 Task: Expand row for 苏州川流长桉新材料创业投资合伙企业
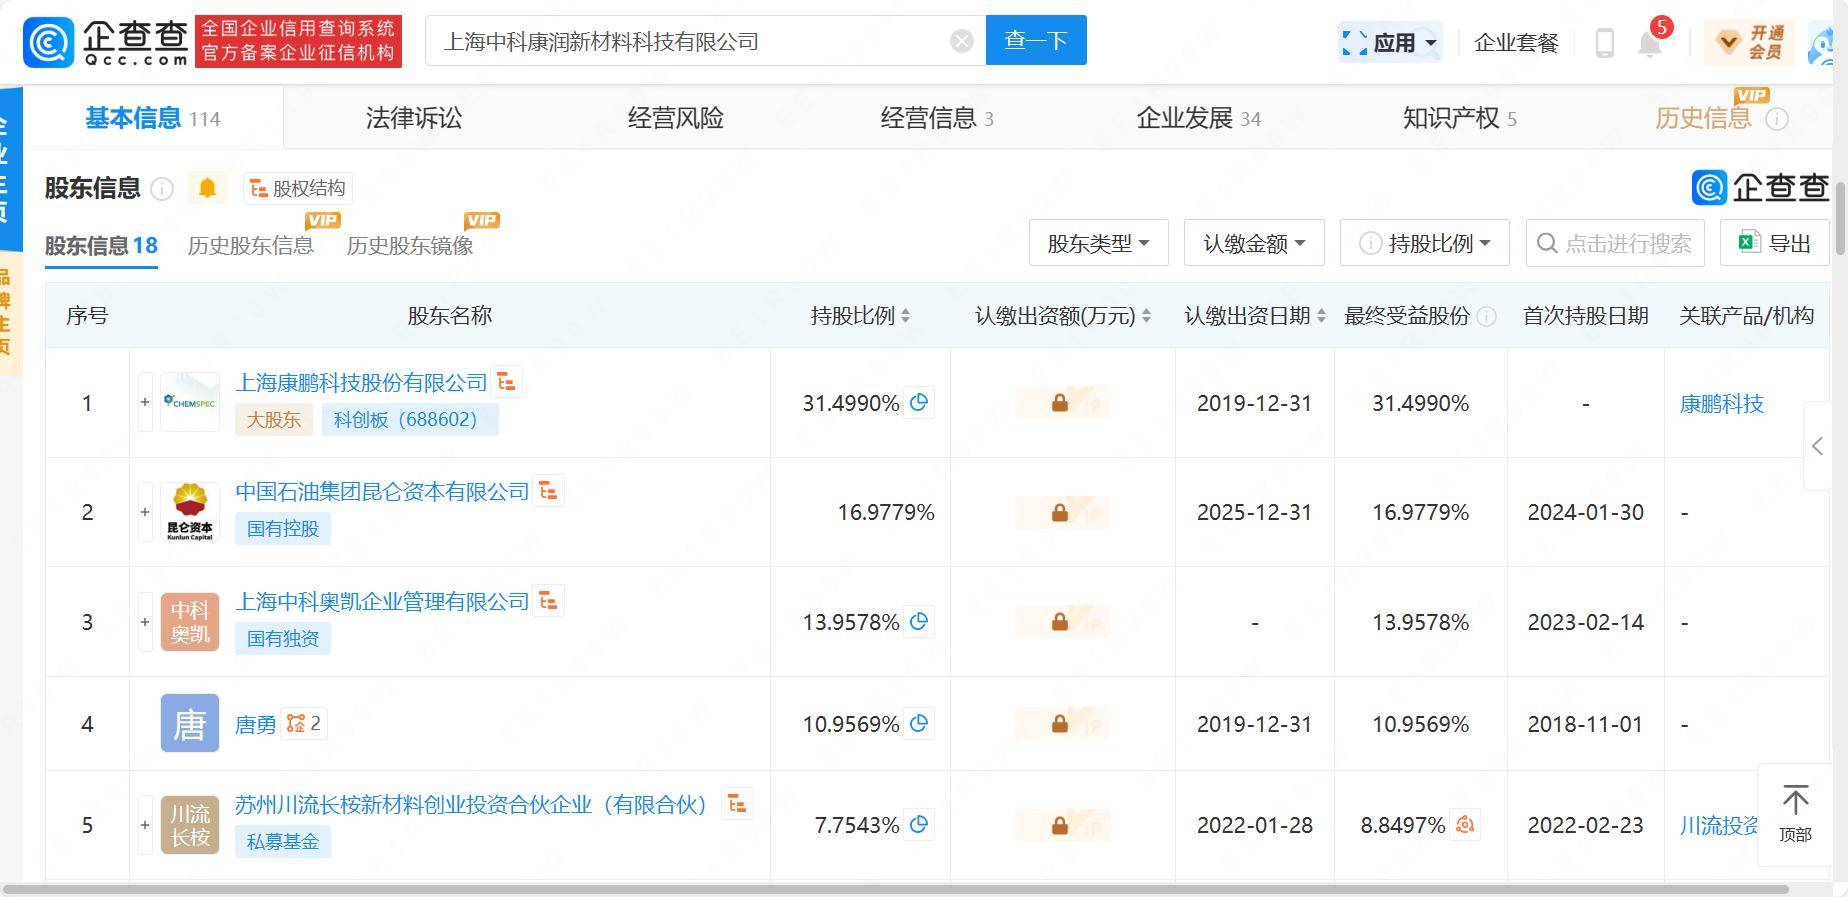pyautogui.click(x=145, y=825)
